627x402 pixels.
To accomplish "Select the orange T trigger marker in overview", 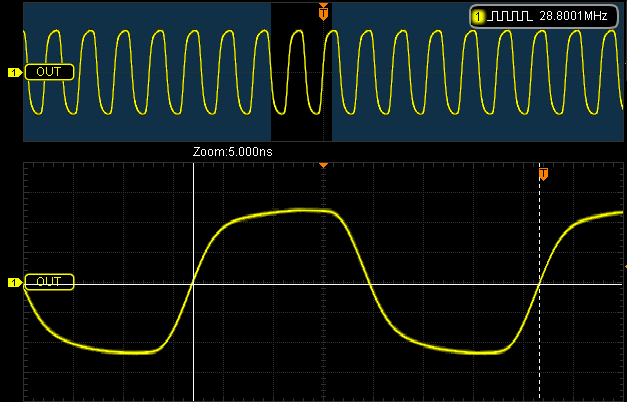I will tap(323, 12).
